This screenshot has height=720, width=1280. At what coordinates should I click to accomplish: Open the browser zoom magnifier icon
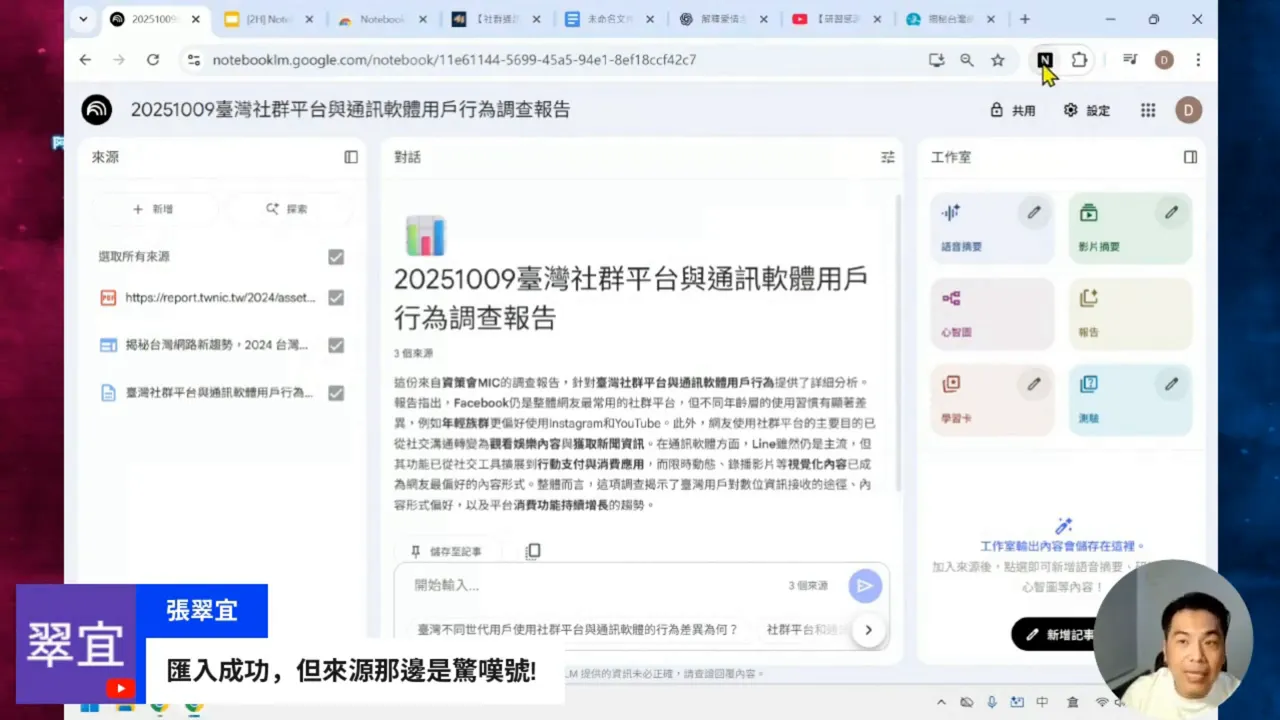[967, 60]
